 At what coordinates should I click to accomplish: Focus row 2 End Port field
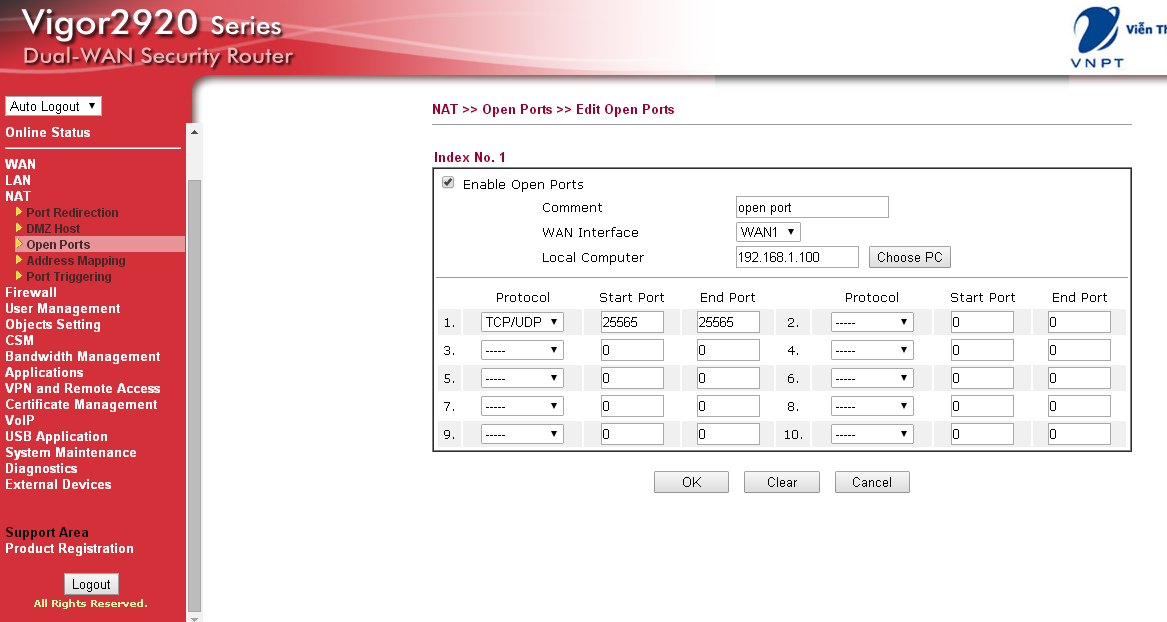pyautogui.click(x=1079, y=322)
